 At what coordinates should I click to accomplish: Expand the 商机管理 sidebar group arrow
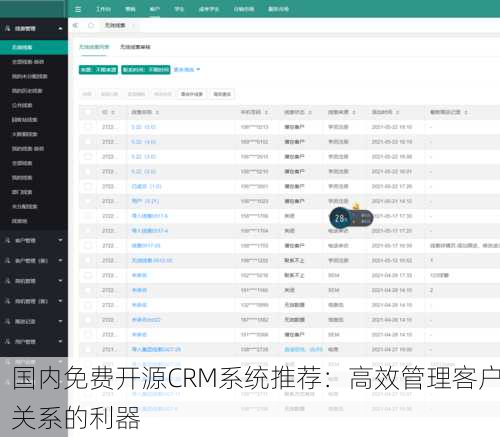[60, 281]
